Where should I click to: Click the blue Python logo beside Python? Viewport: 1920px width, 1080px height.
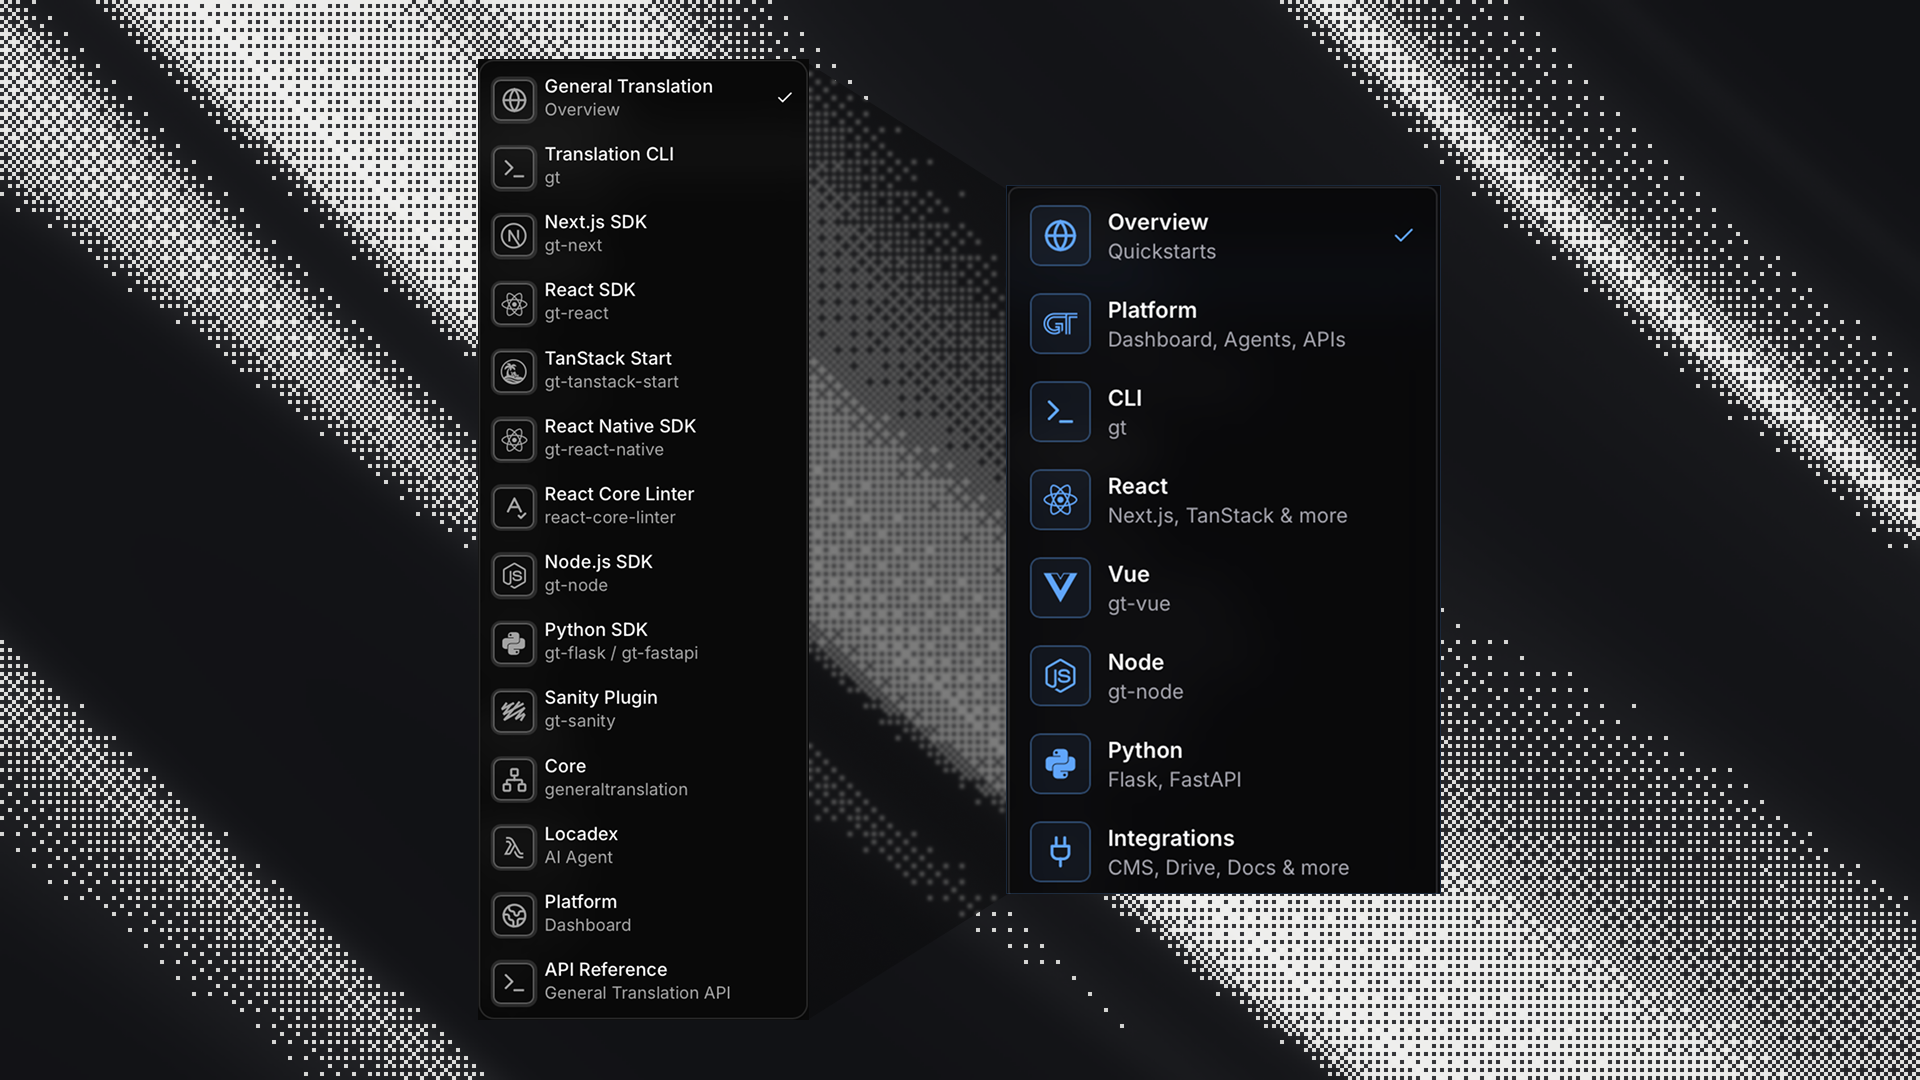[x=1060, y=764]
